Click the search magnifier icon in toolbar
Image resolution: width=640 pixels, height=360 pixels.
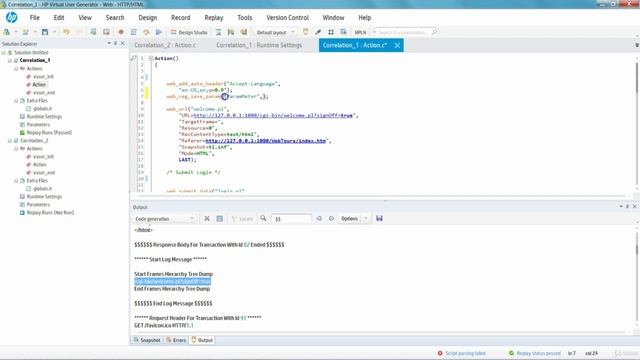pyautogui.click(x=434, y=32)
